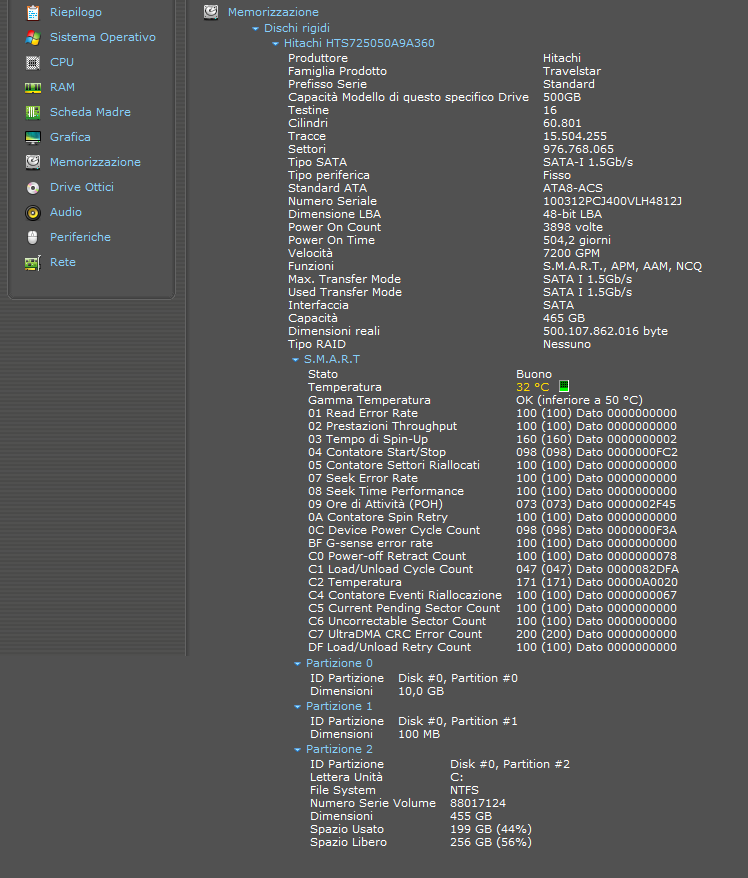Open the Drive Ottici section
This screenshot has width=748, height=878.
[x=82, y=187]
